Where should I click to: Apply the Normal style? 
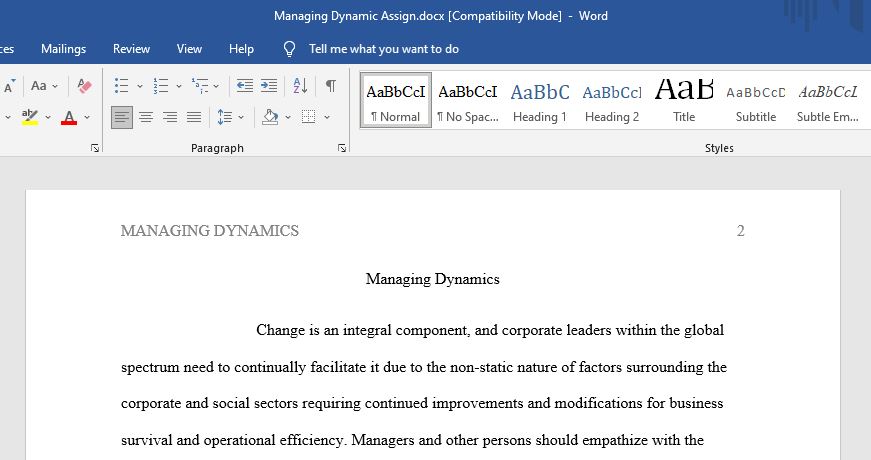396,101
